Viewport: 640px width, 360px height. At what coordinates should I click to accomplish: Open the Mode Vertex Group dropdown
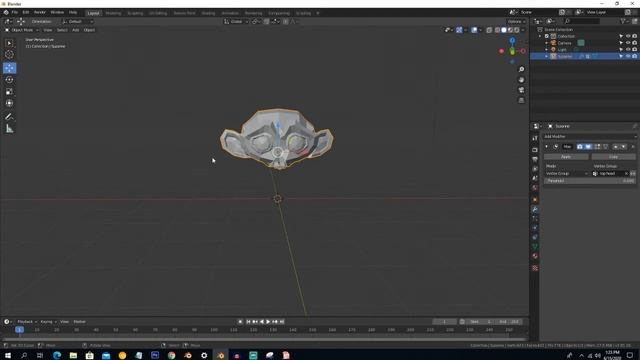point(567,173)
